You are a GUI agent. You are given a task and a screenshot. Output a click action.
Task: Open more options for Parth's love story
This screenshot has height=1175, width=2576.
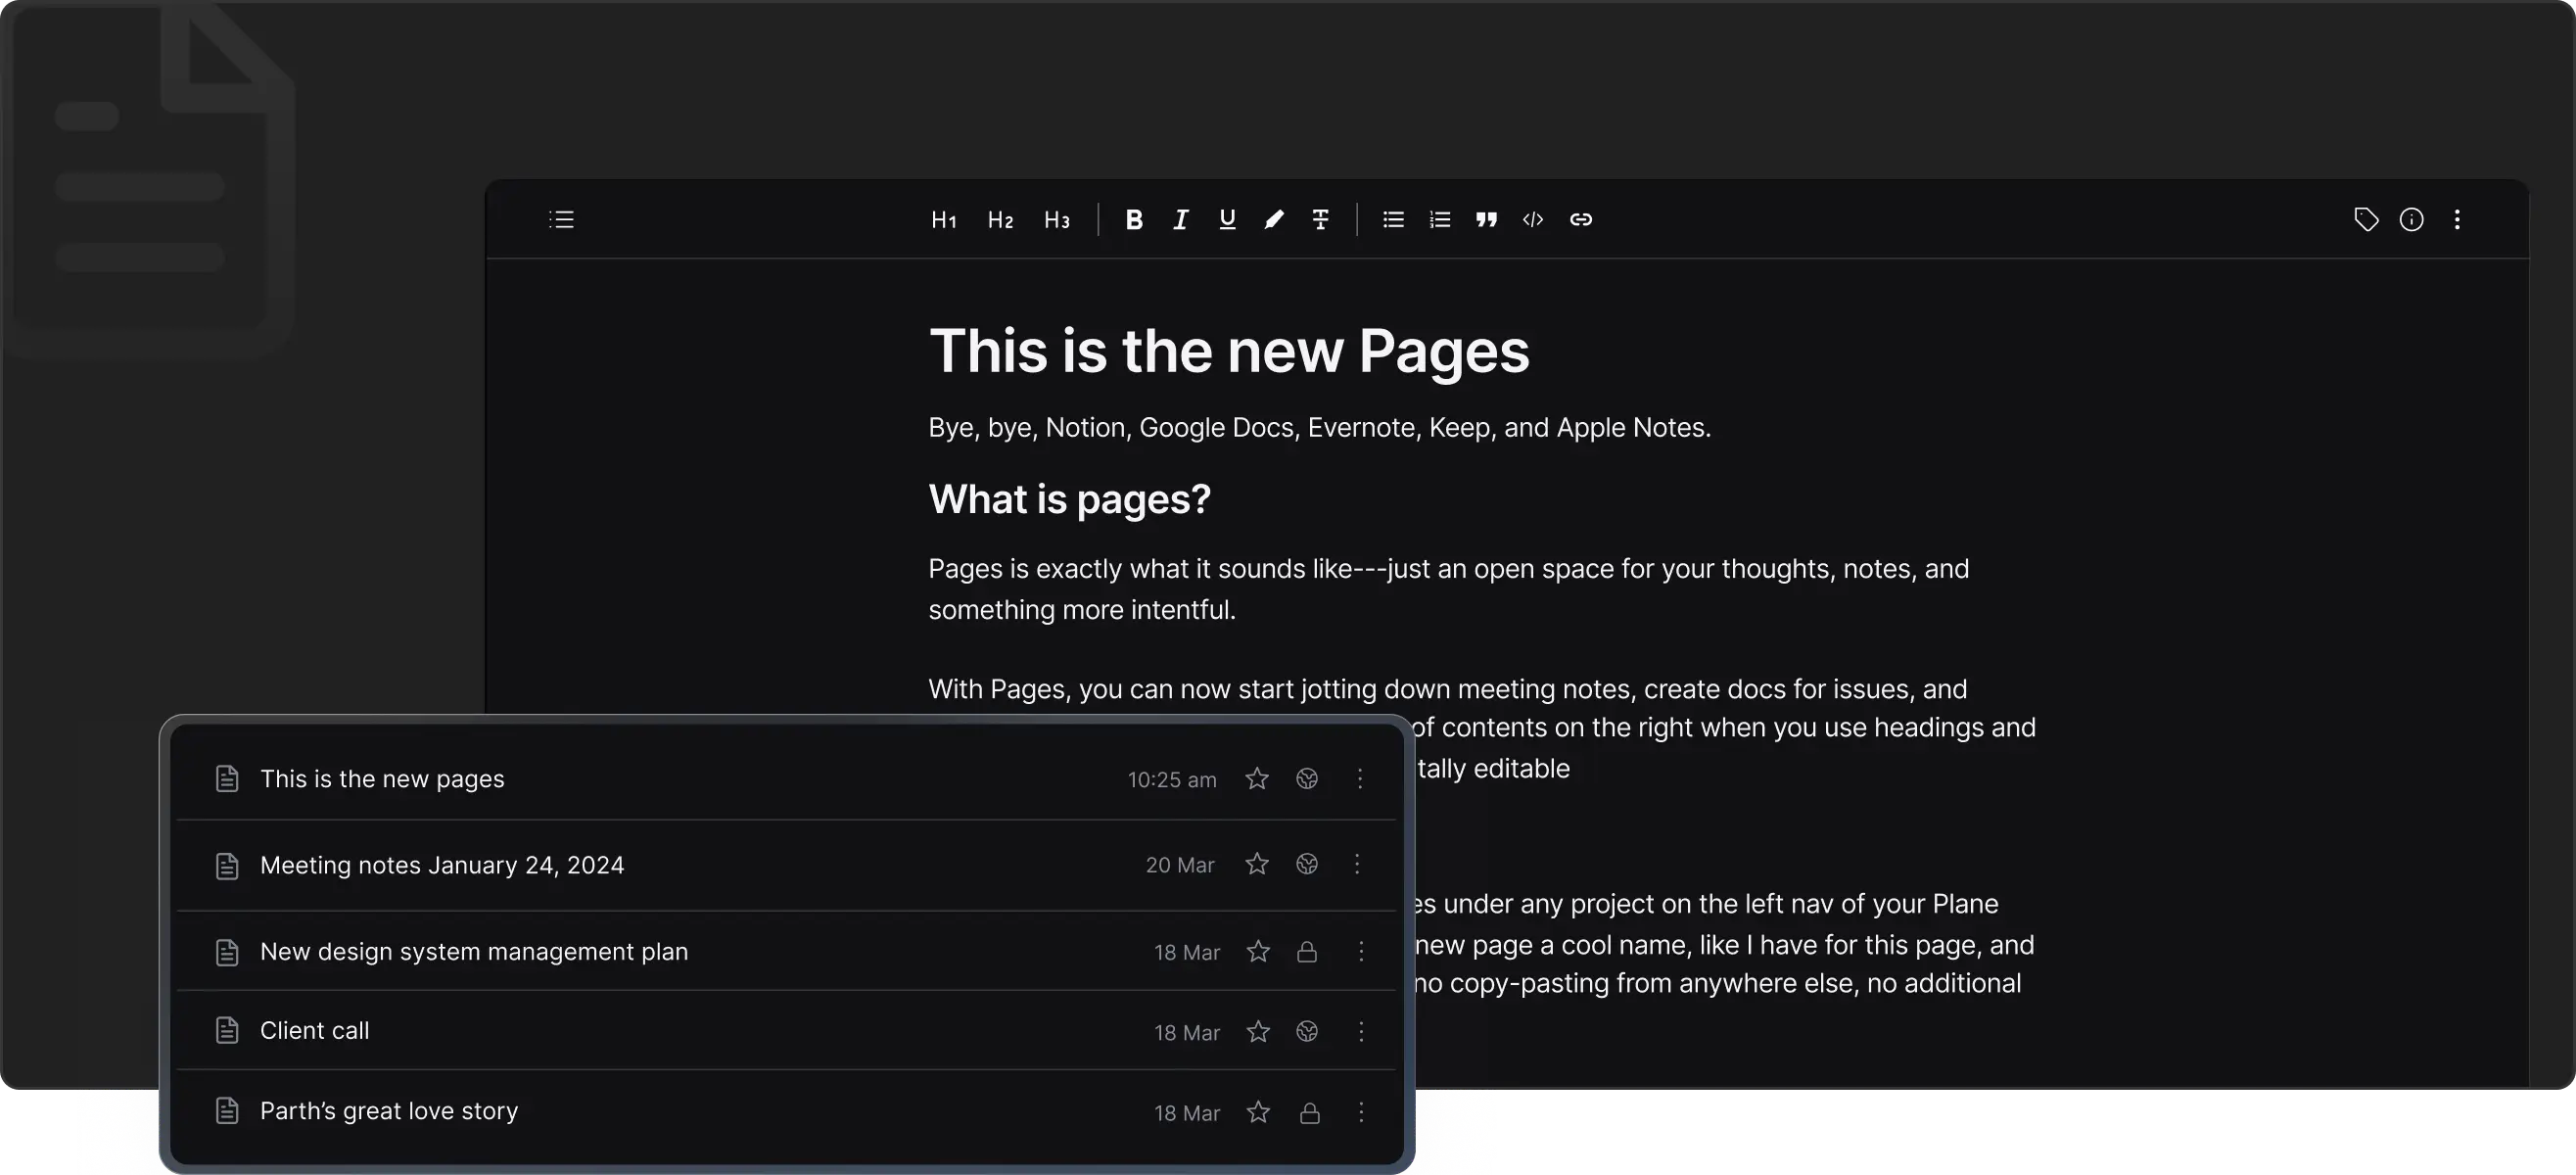click(1360, 1112)
